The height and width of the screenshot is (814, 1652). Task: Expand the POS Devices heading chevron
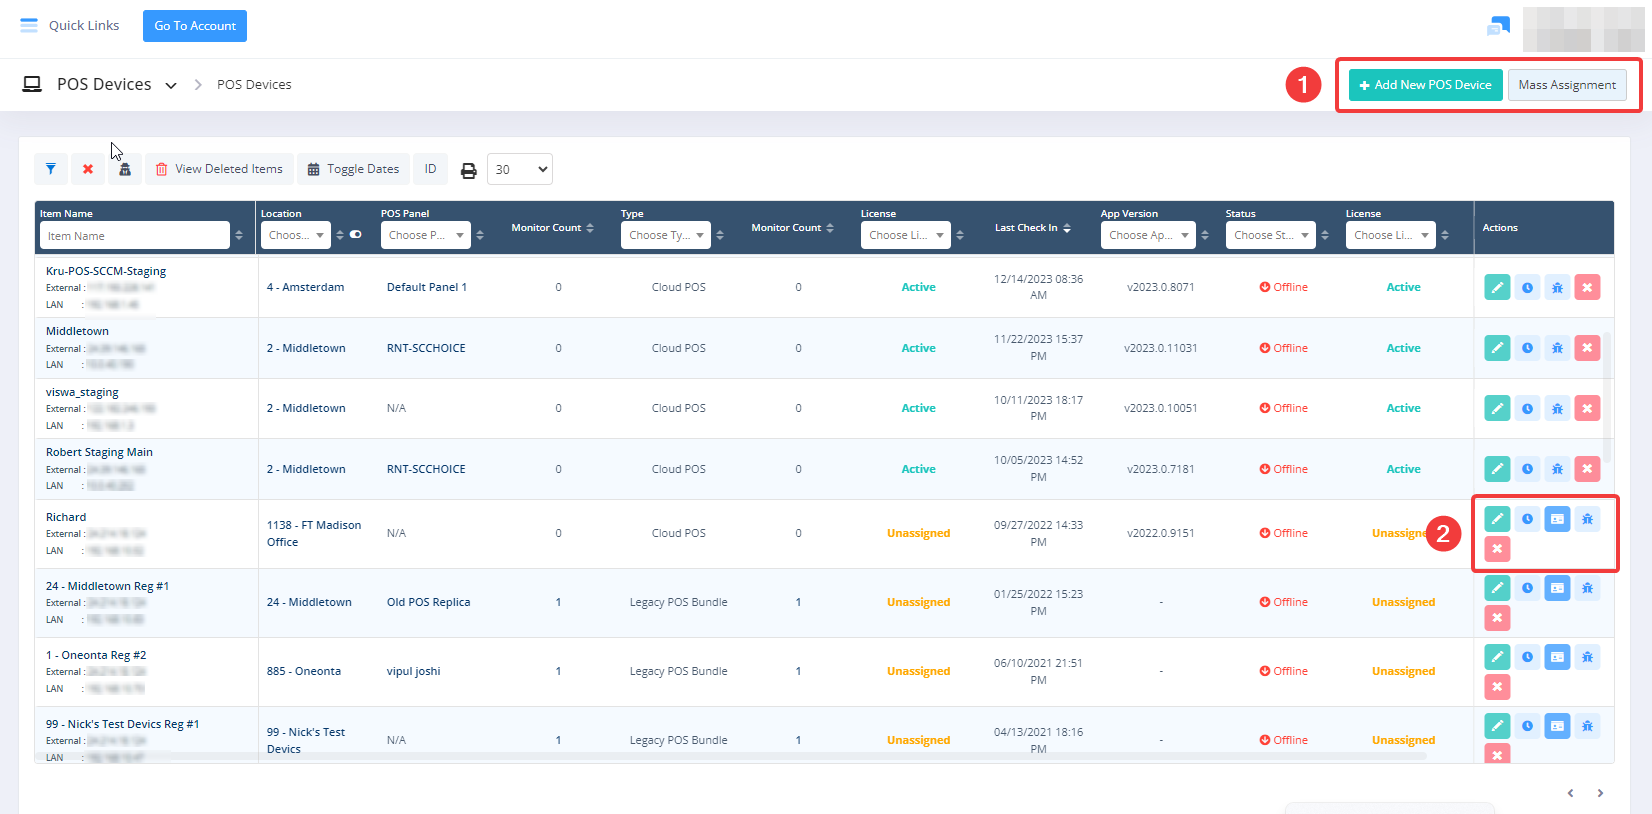point(171,85)
